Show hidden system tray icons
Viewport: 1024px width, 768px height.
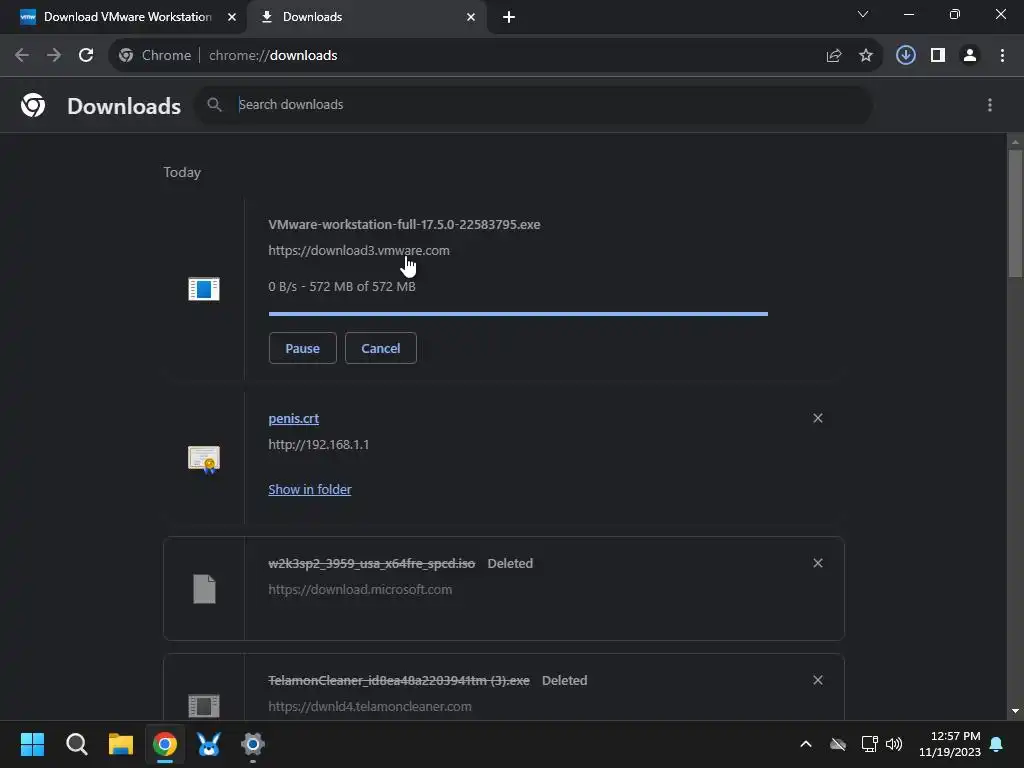[x=806, y=744]
